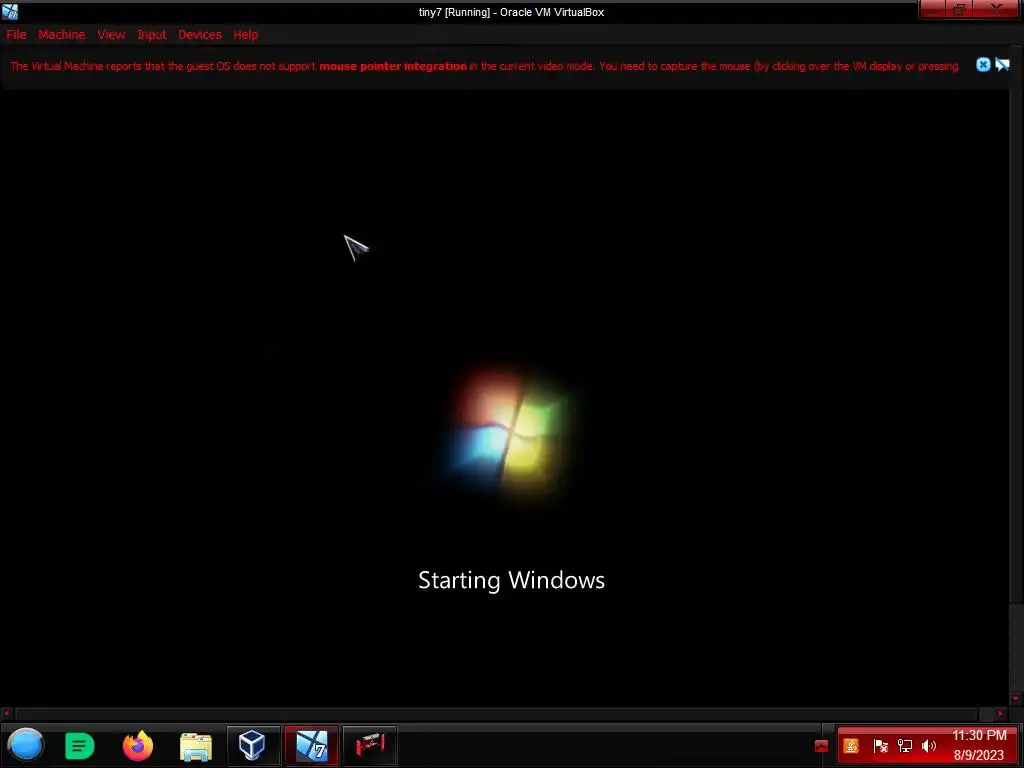Click the Starting Windows text in VM

tap(511, 580)
